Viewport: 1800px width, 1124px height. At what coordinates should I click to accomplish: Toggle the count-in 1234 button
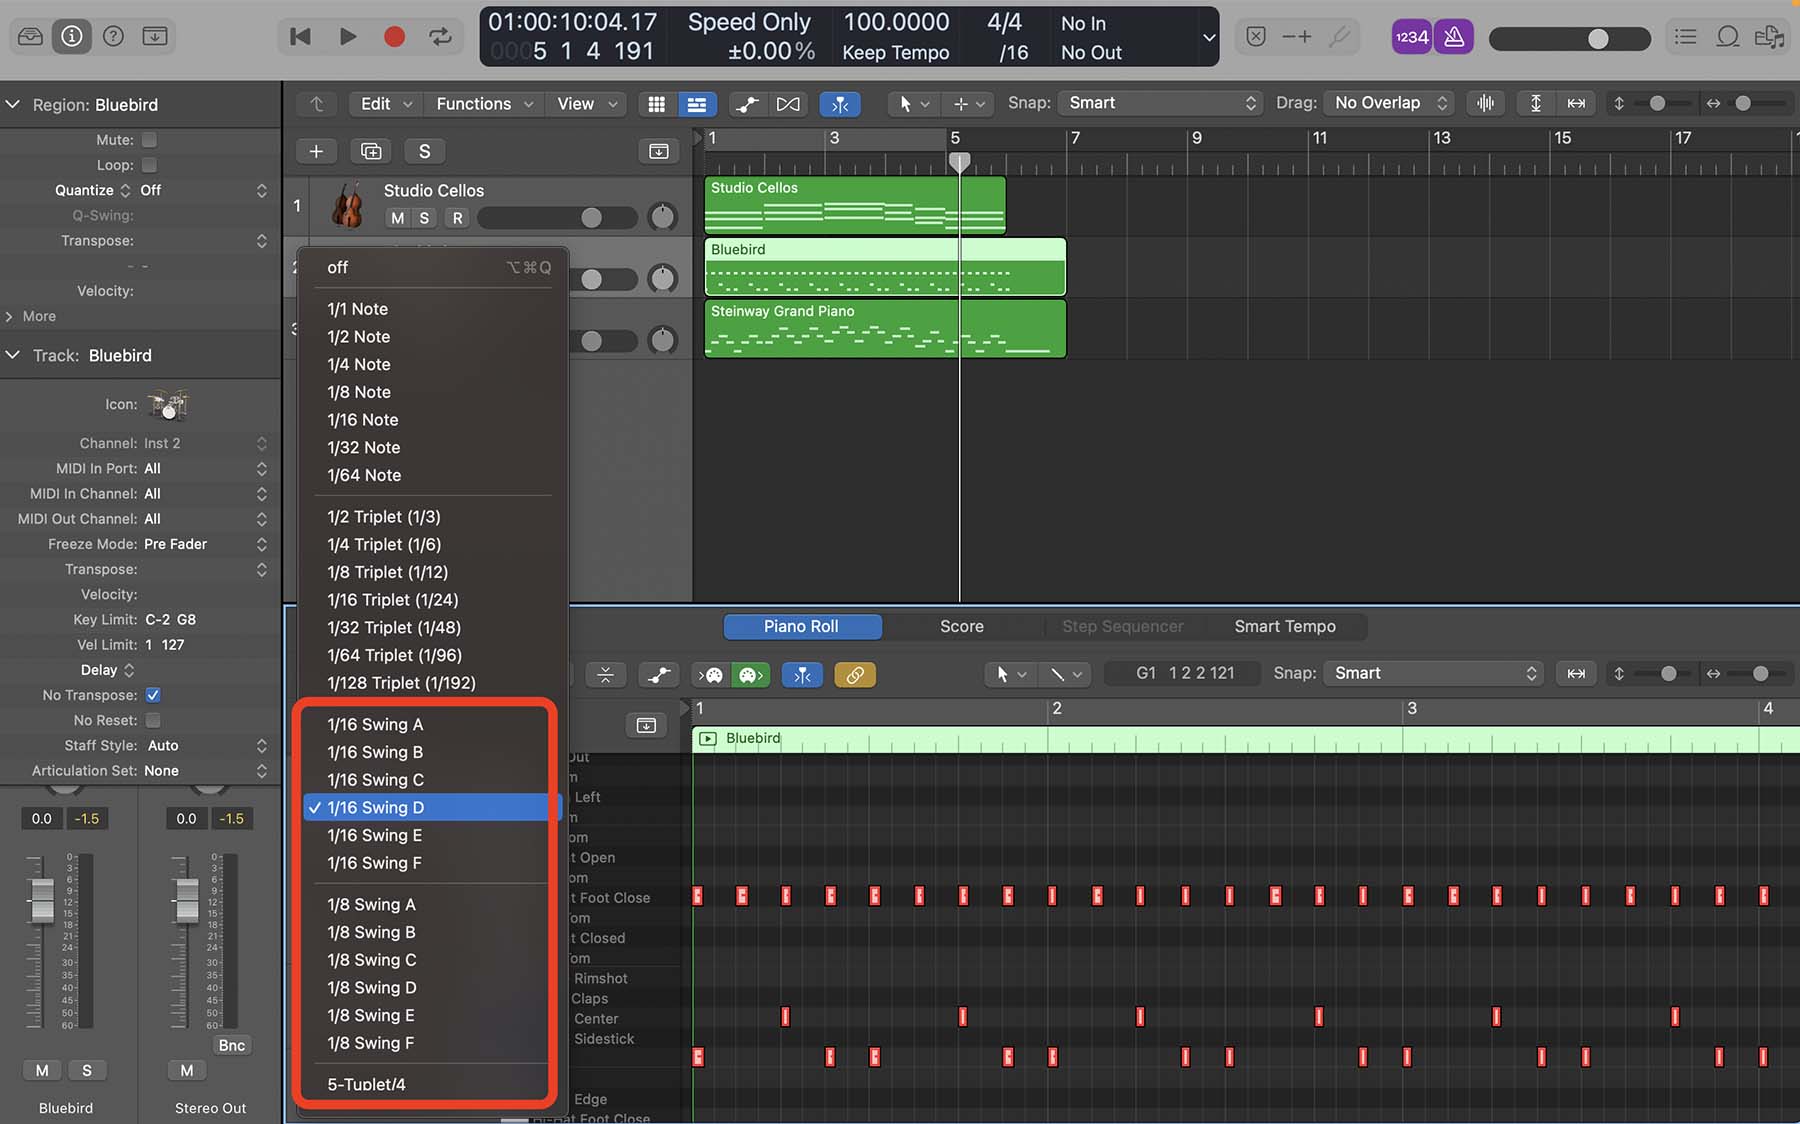[x=1412, y=37]
